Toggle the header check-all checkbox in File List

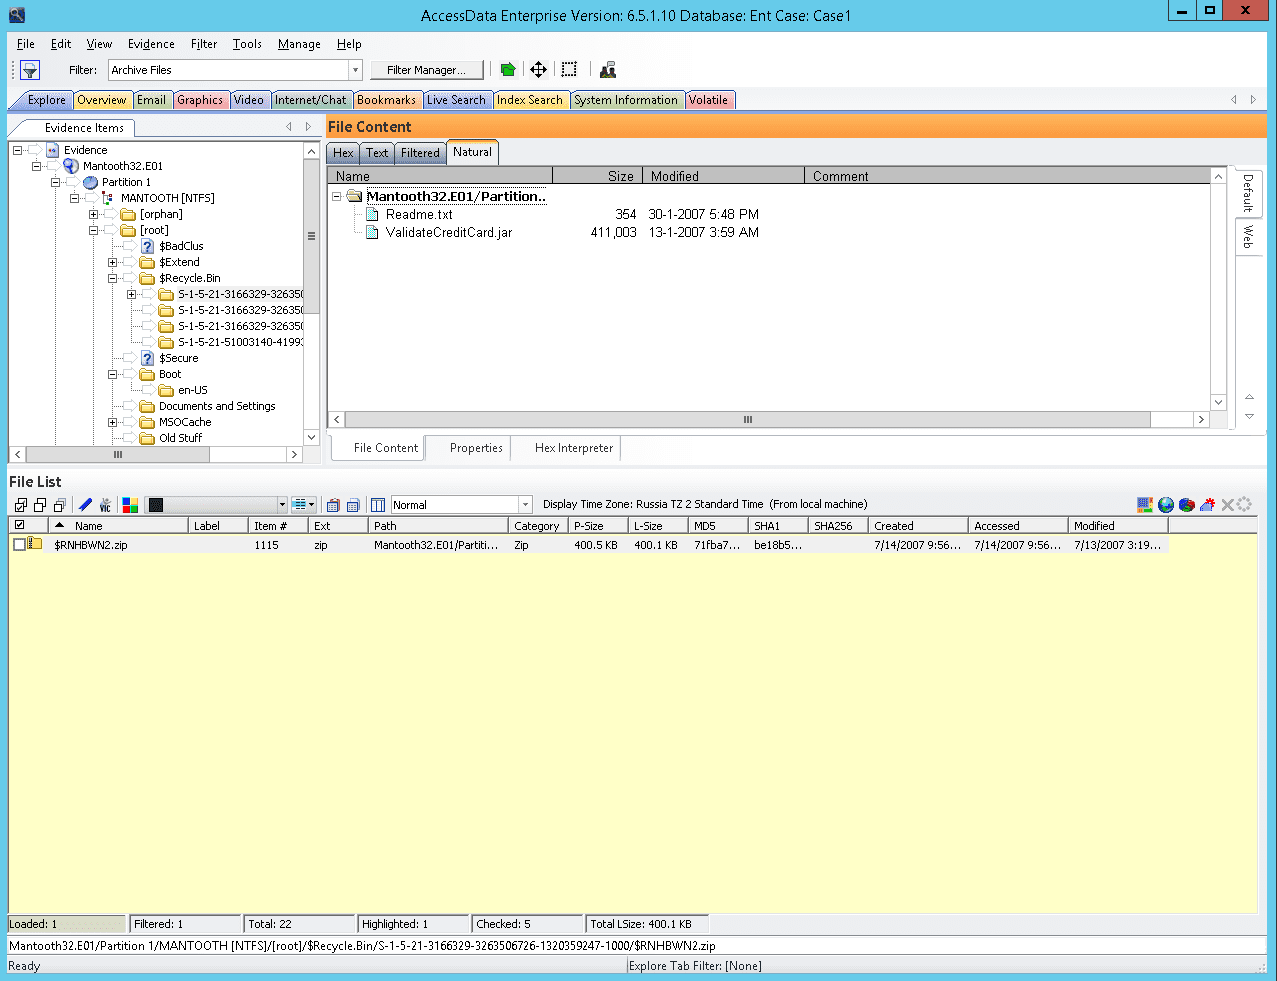point(19,525)
